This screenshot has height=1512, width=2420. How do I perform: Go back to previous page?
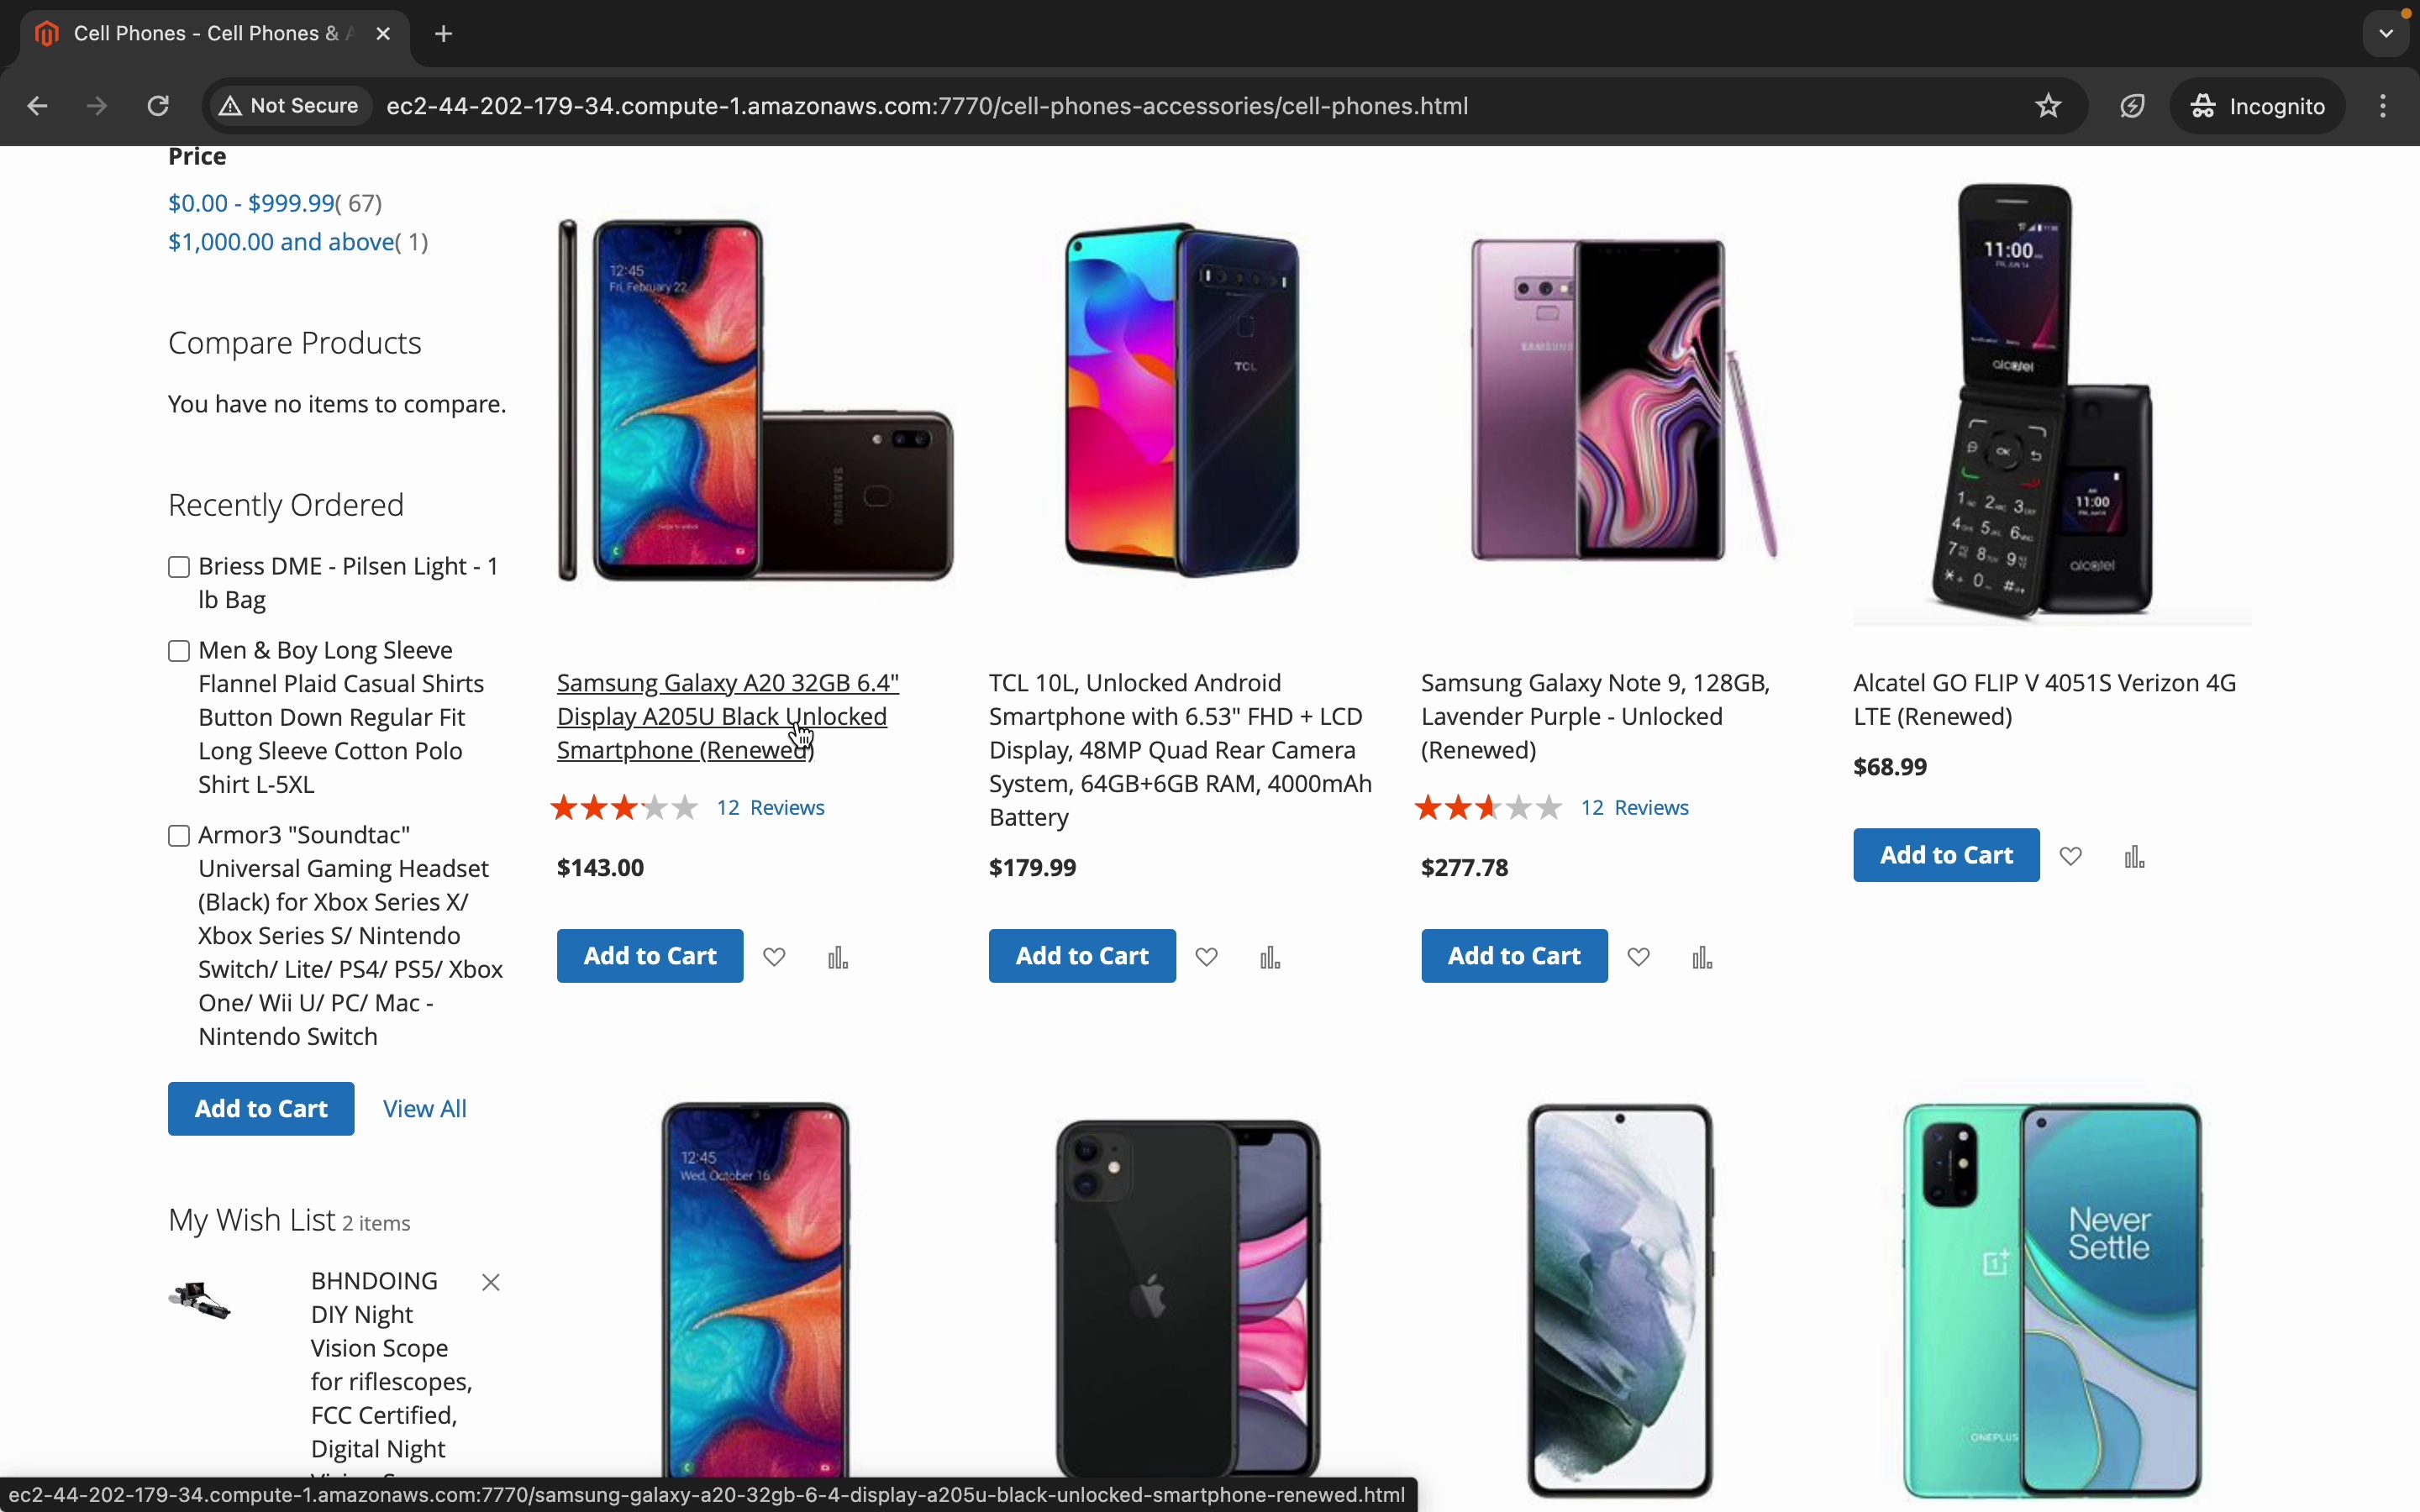click(x=38, y=106)
